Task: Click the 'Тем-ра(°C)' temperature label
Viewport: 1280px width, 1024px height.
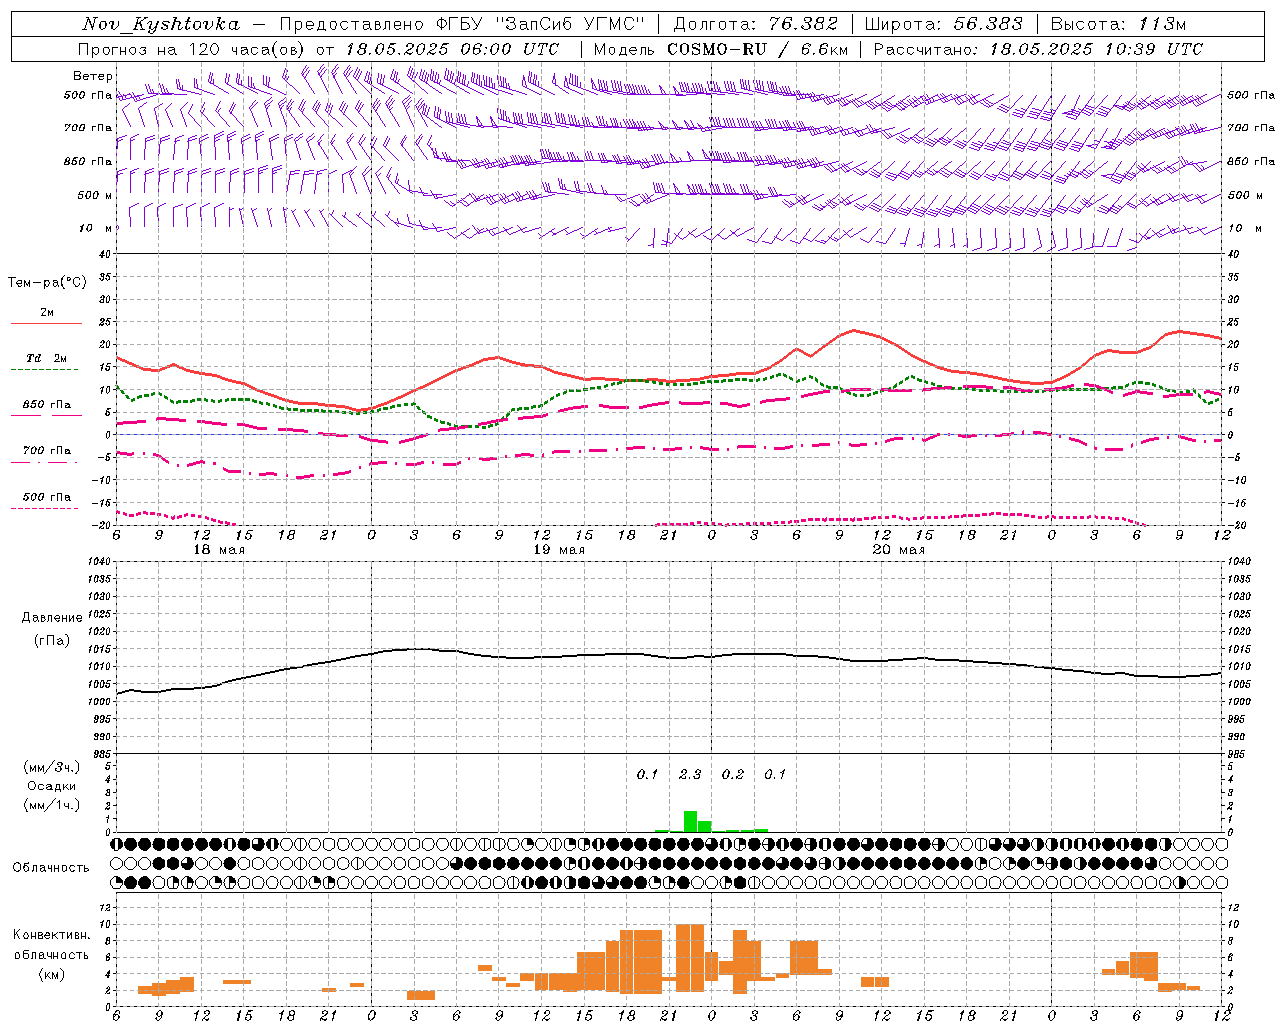Action: (x=47, y=283)
